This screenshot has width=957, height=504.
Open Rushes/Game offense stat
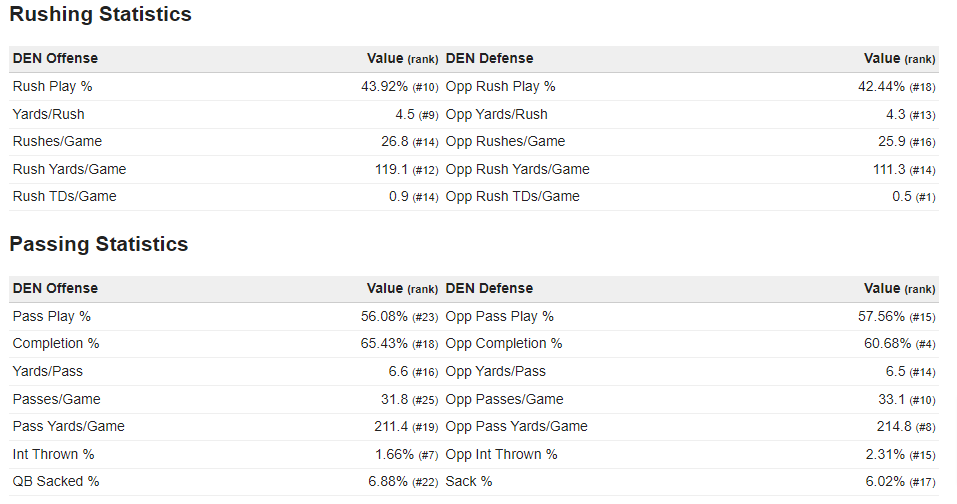pos(57,142)
